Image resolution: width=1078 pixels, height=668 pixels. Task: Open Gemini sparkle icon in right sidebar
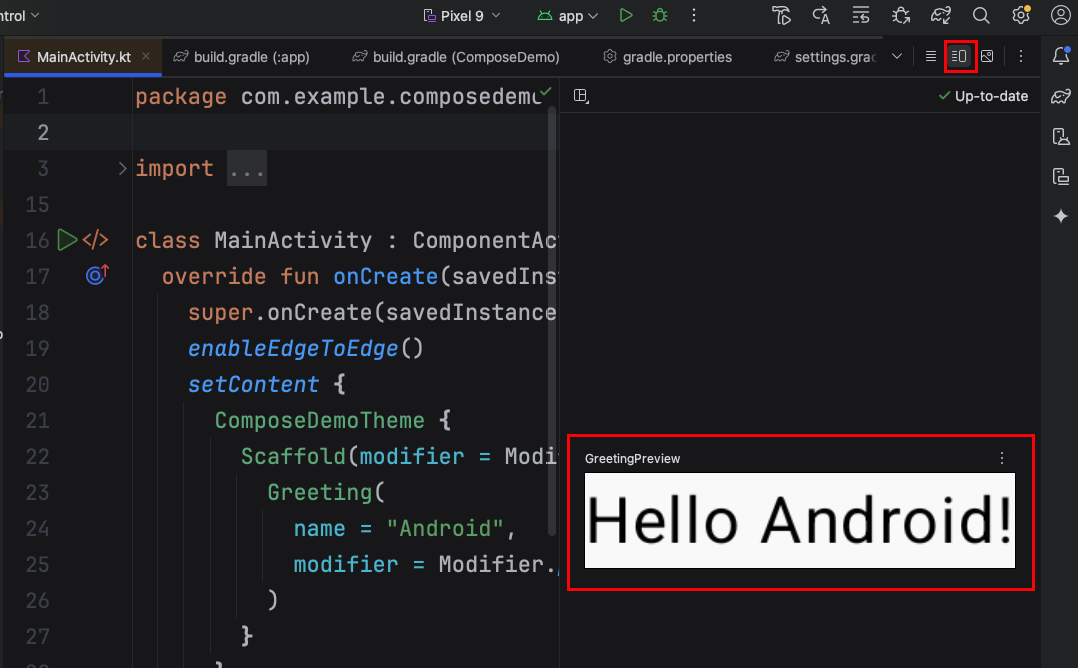click(x=1061, y=216)
